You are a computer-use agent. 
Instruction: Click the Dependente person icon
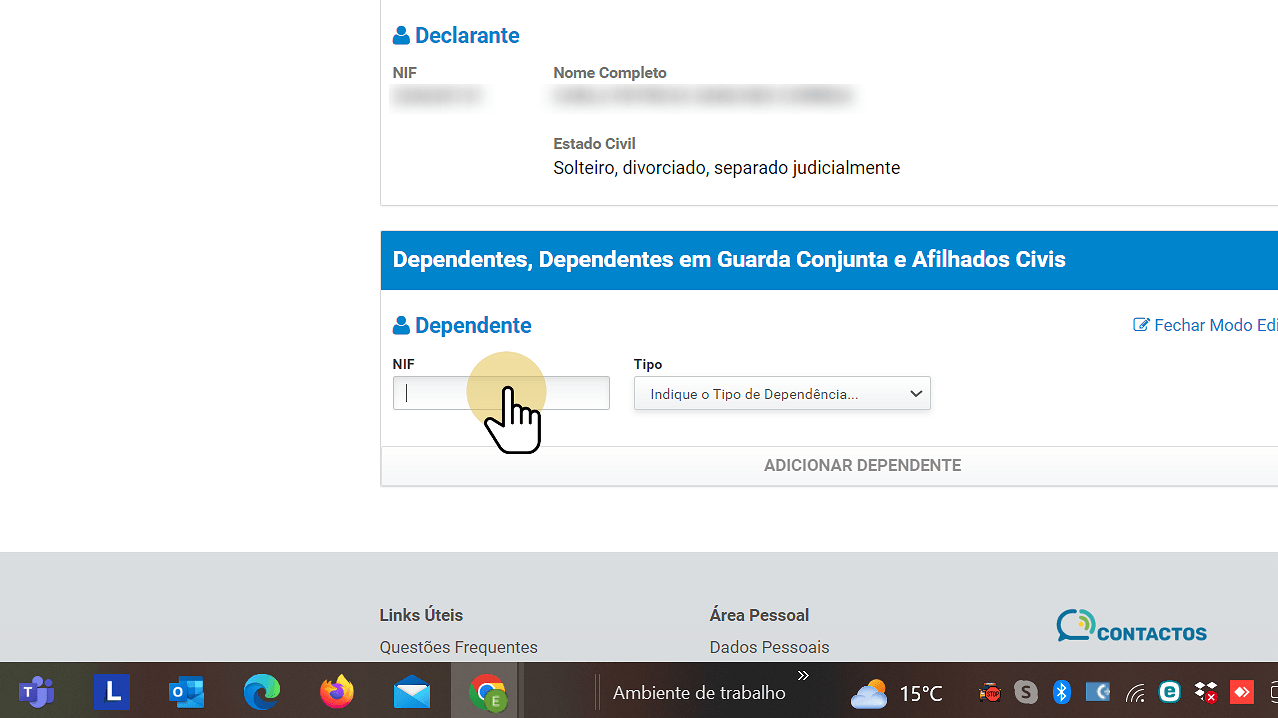pyautogui.click(x=401, y=324)
